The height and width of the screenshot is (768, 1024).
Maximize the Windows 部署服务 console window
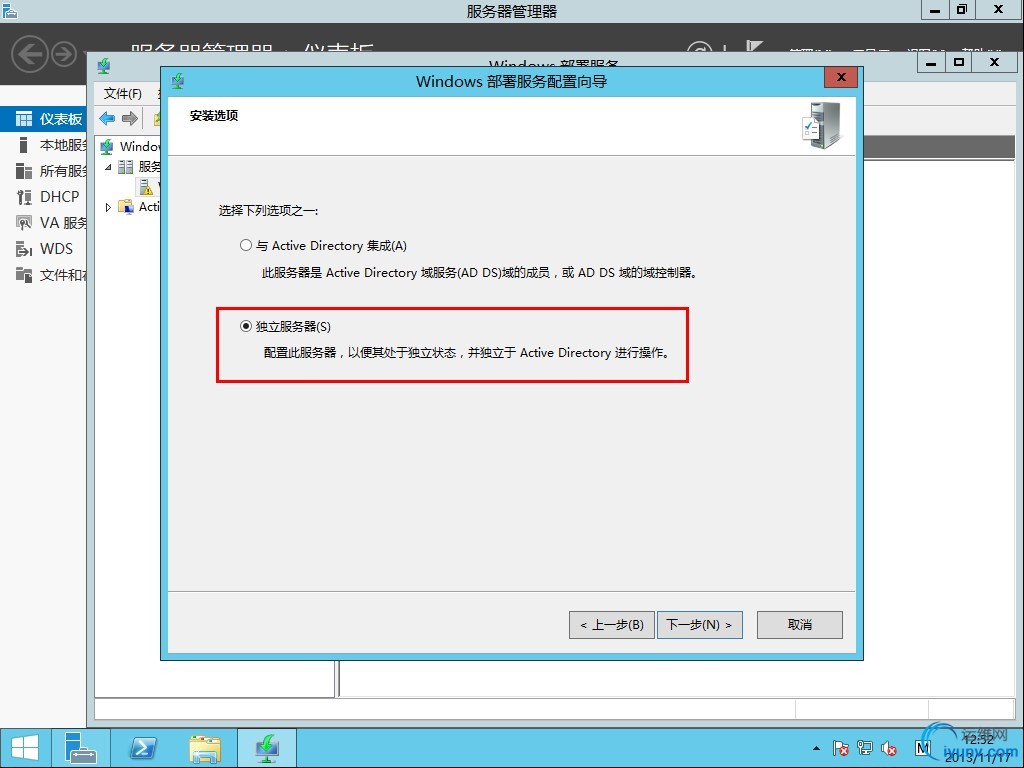pyautogui.click(x=959, y=62)
